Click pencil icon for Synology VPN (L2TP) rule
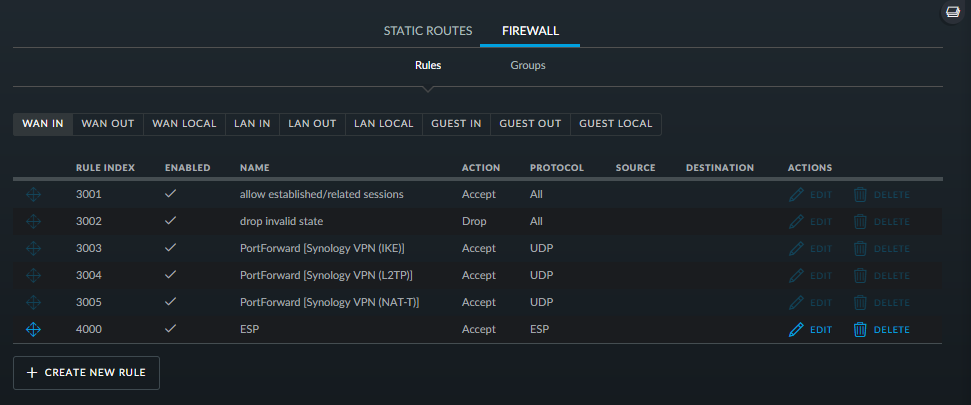Image resolution: width=971 pixels, height=405 pixels. pos(796,276)
